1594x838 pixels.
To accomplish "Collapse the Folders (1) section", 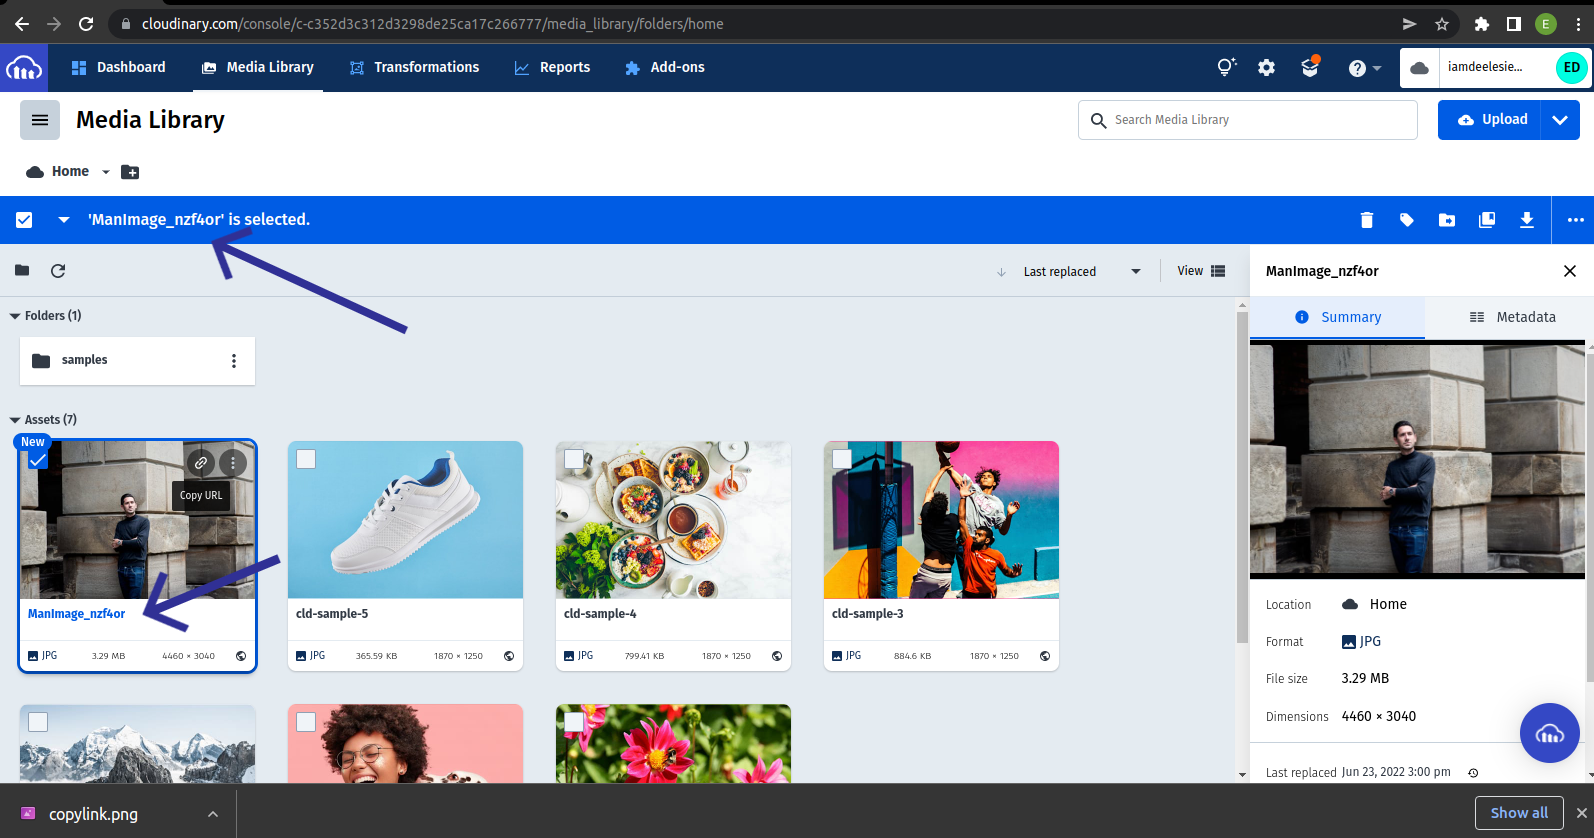I will pyautogui.click(x=15, y=316).
